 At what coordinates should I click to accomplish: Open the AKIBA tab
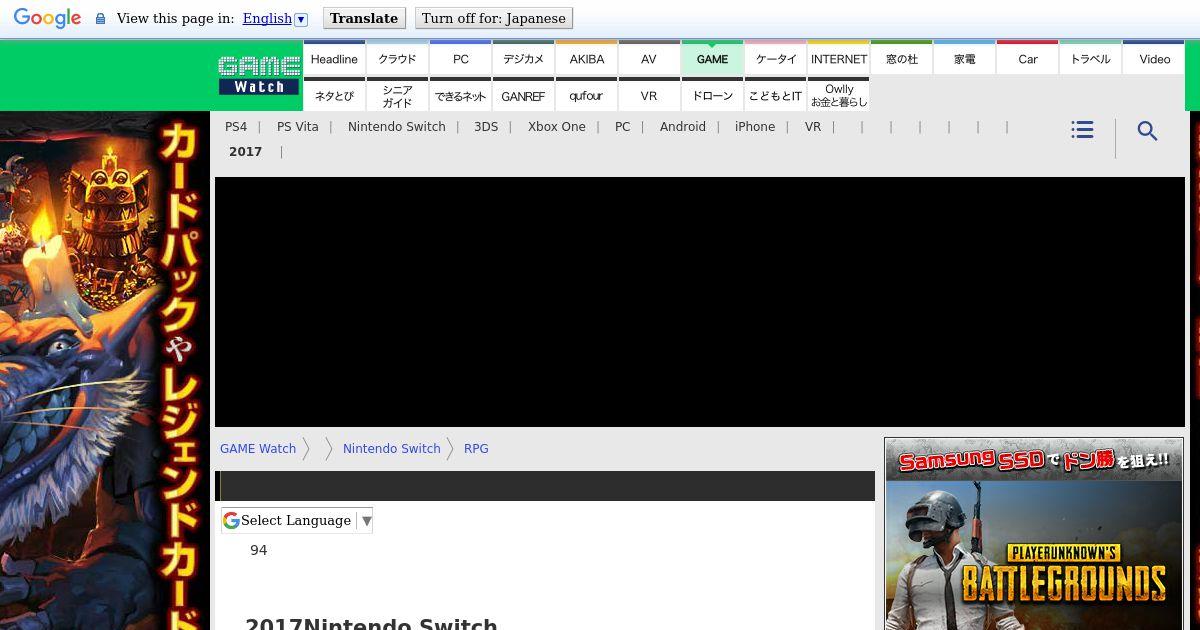[x=586, y=59]
